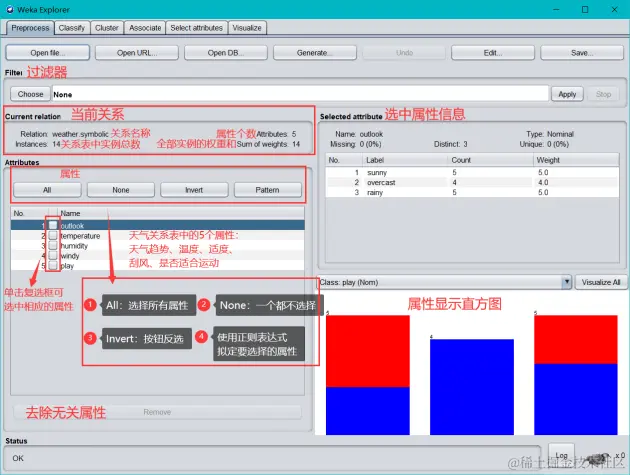
Task: Click the OK status text
Action: coord(18,458)
